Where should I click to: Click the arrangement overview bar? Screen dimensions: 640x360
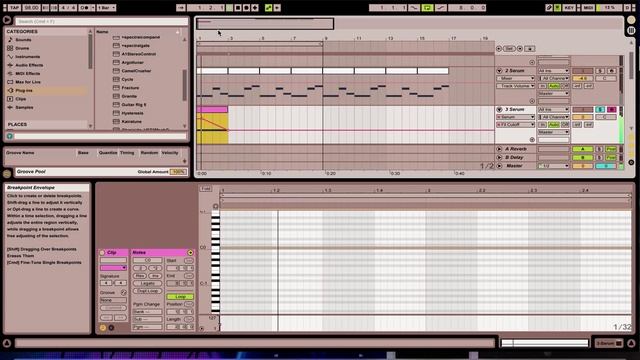[409, 24]
